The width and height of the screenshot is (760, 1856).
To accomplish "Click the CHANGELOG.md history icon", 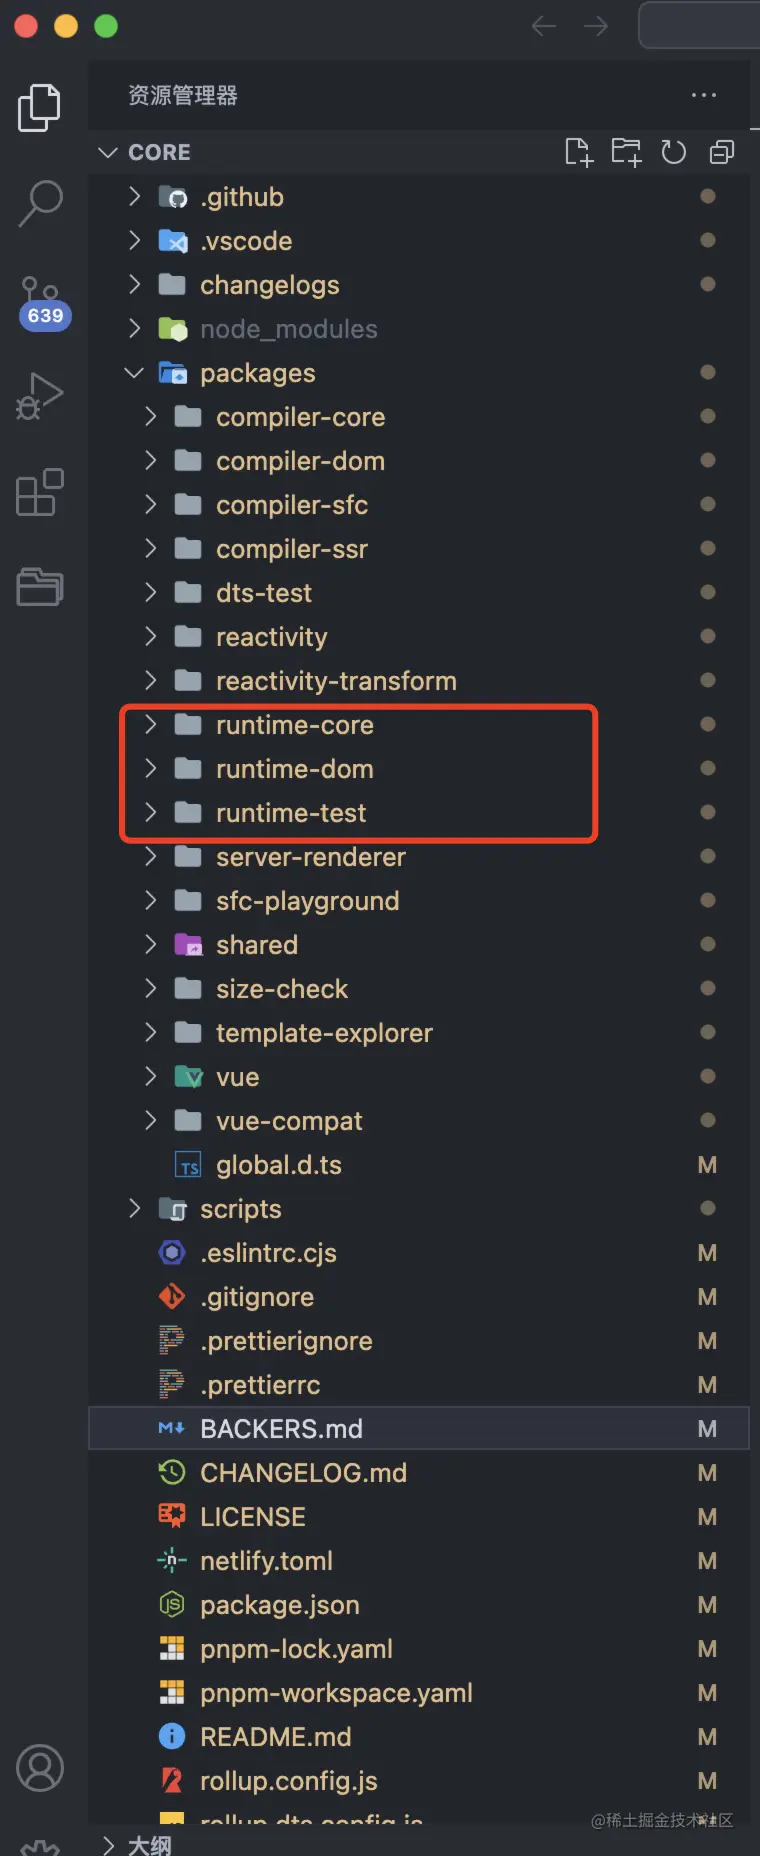I will coord(172,1472).
